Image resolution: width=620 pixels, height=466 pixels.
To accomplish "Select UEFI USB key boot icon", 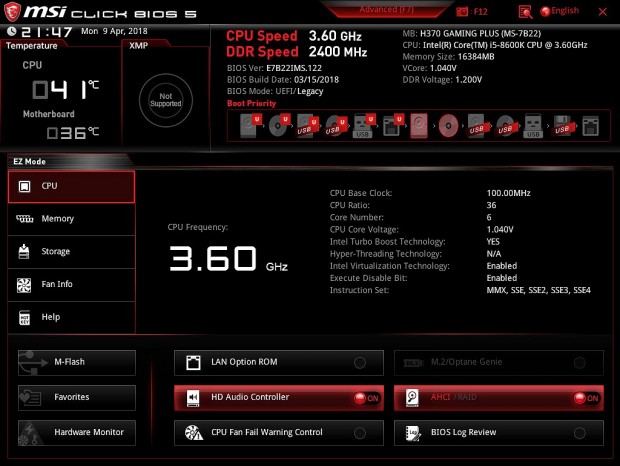I will [x=363, y=126].
